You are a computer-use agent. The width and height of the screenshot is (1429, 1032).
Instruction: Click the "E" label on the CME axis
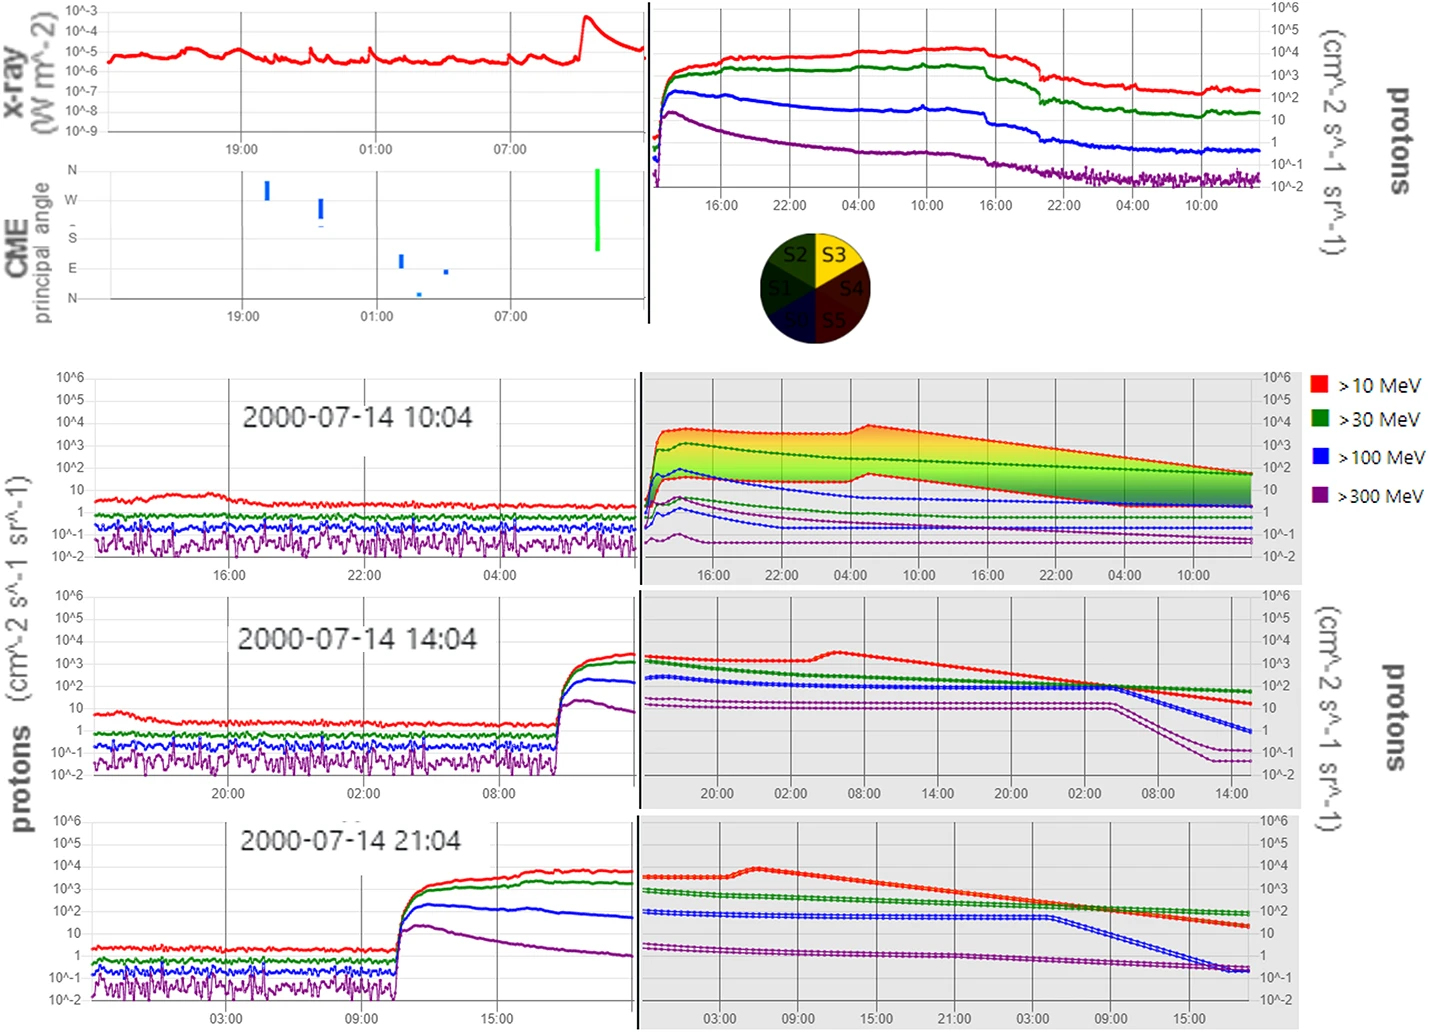[x=72, y=268]
